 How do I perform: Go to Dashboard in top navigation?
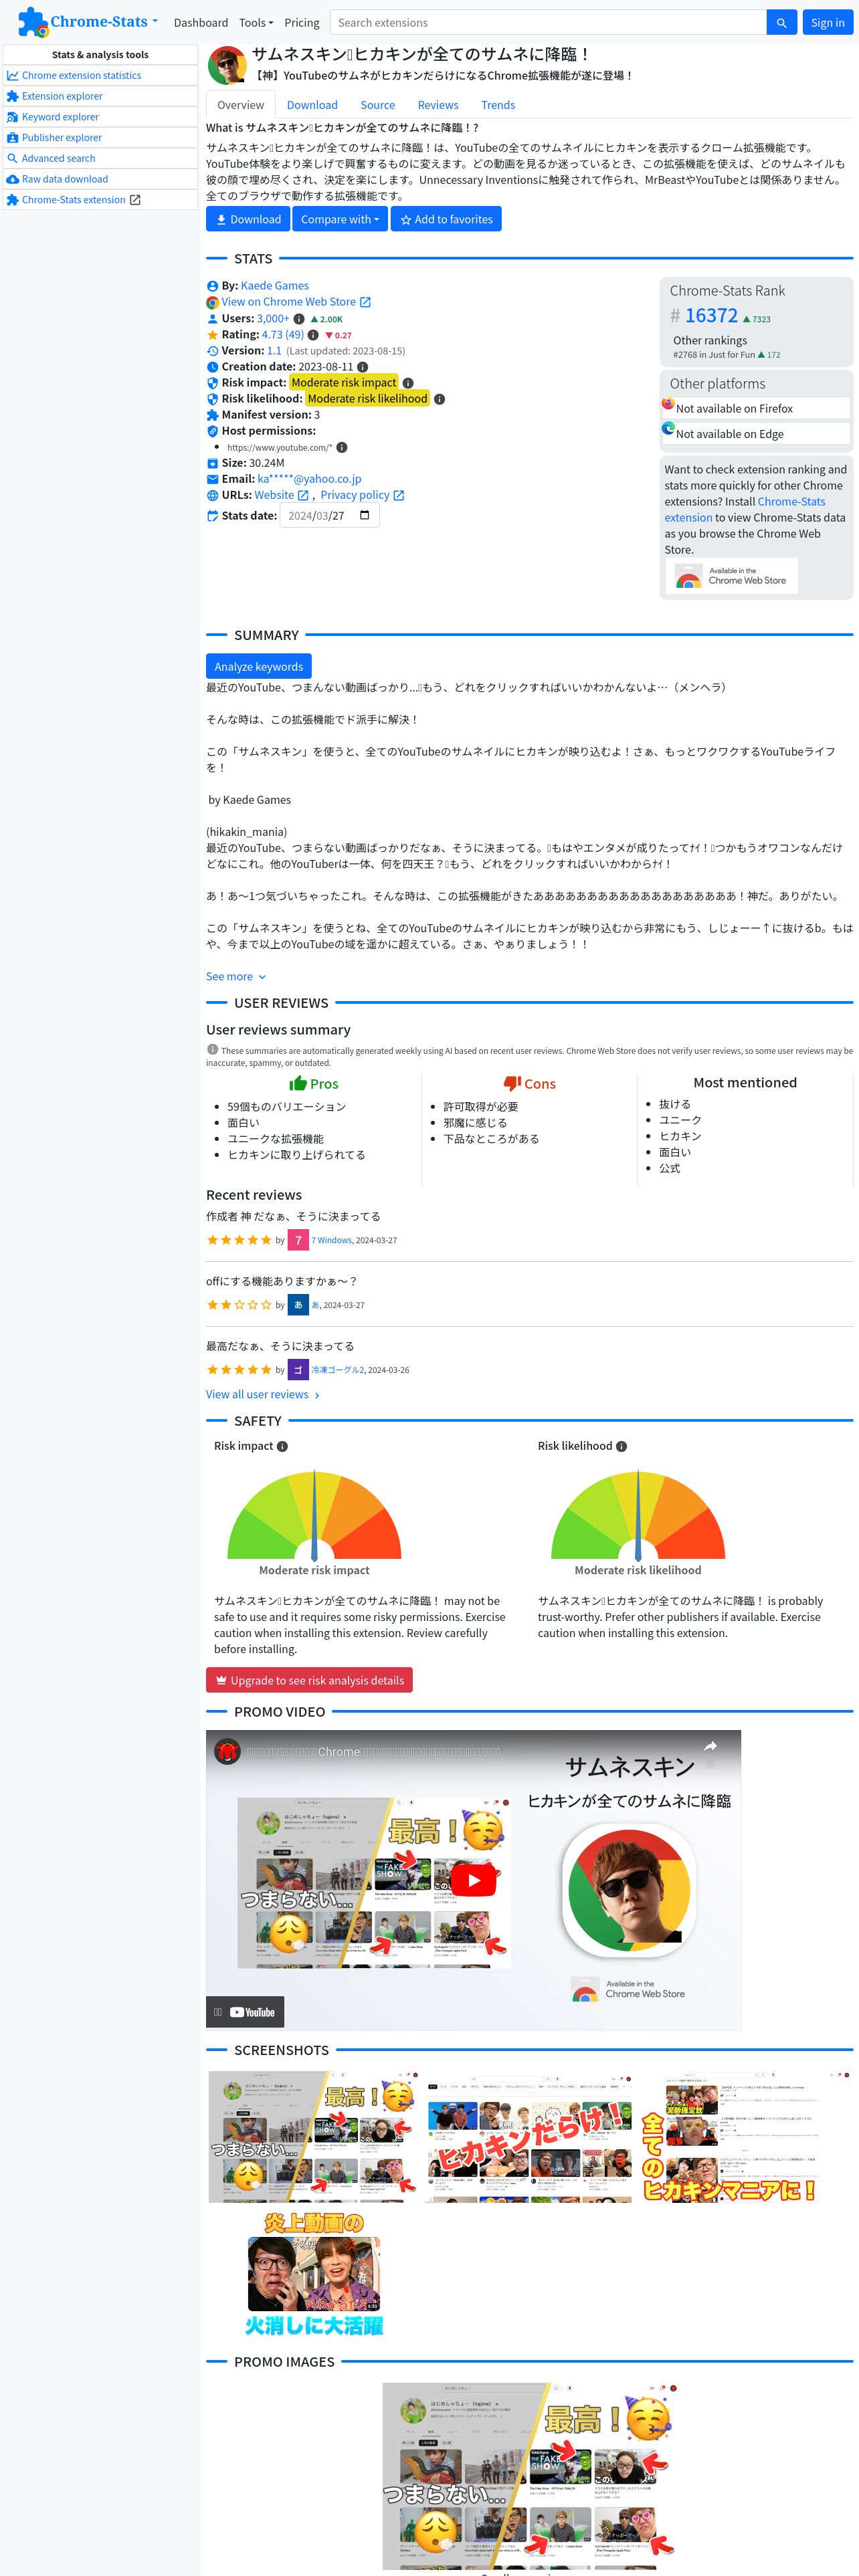[201, 22]
